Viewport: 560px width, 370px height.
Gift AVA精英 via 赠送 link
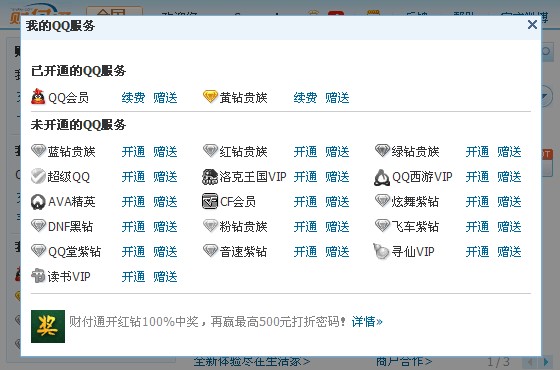tap(165, 202)
